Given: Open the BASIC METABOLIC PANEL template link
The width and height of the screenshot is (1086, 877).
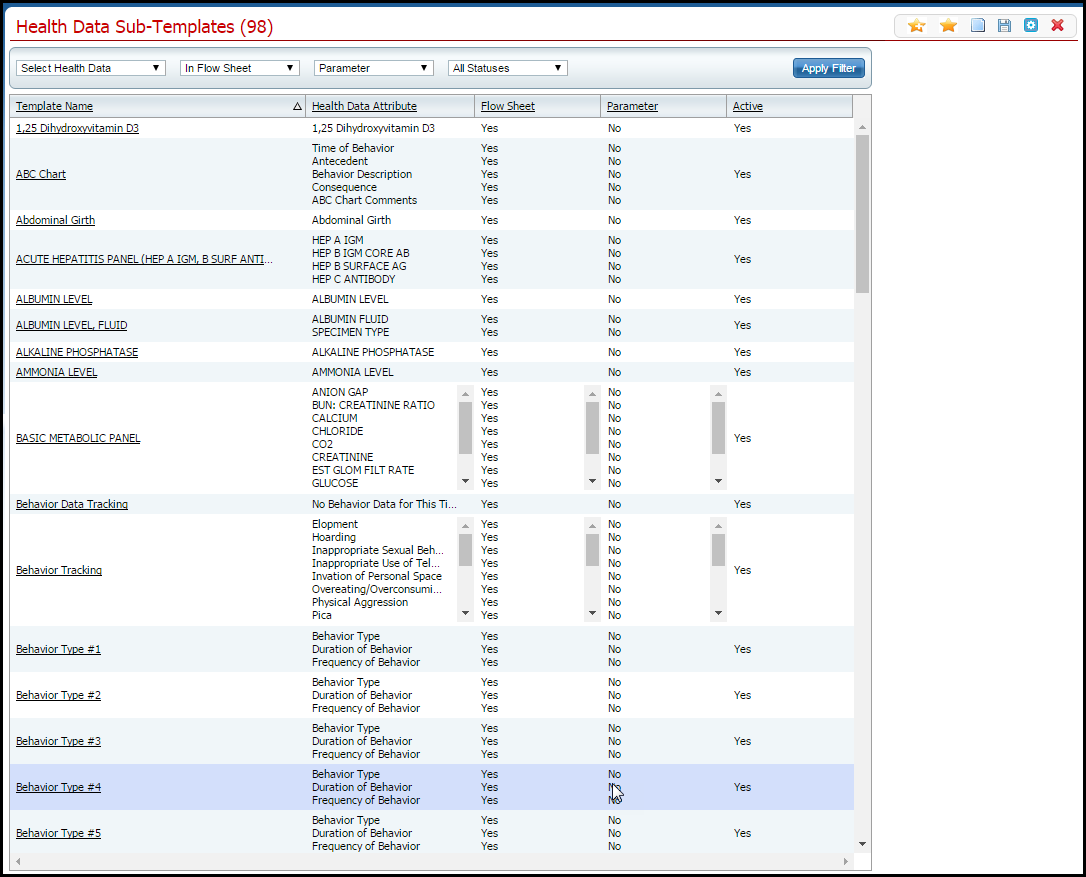Looking at the screenshot, I should coord(78,438).
